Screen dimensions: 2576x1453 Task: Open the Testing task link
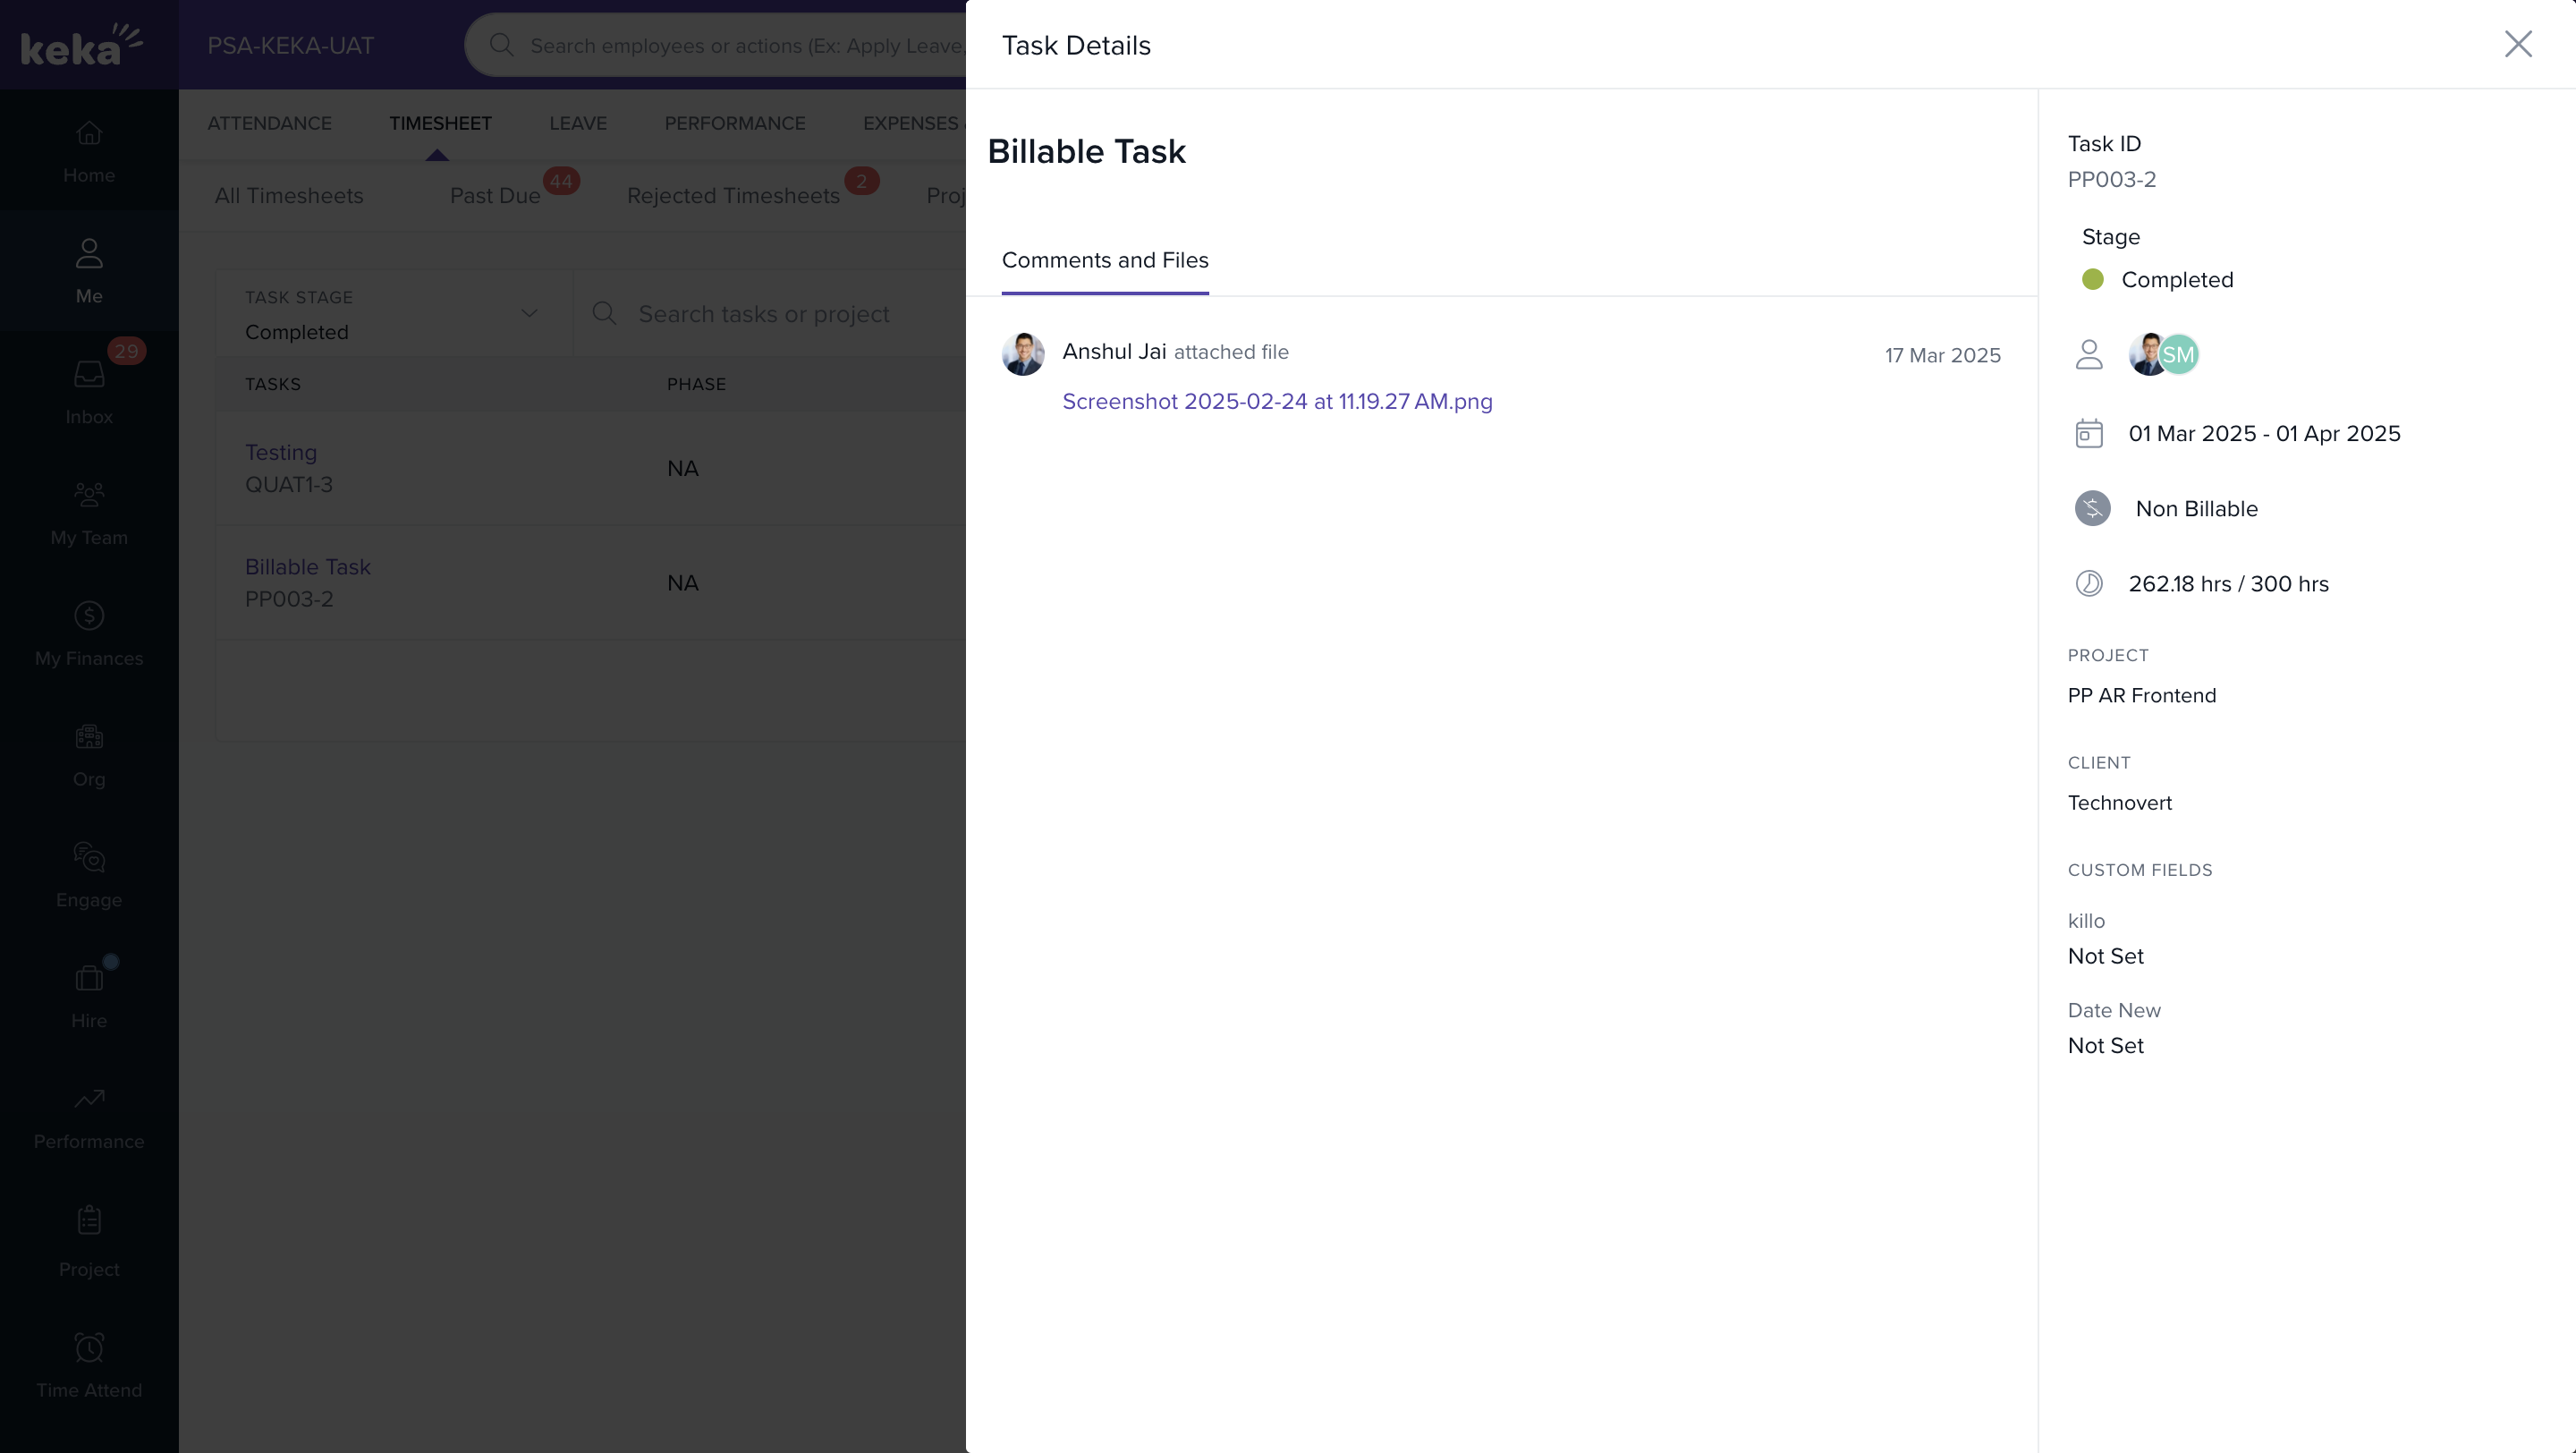[x=280, y=452]
